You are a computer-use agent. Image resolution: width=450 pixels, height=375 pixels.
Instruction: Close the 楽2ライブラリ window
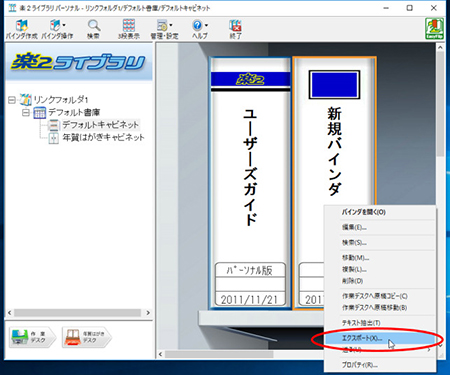(x=434, y=8)
